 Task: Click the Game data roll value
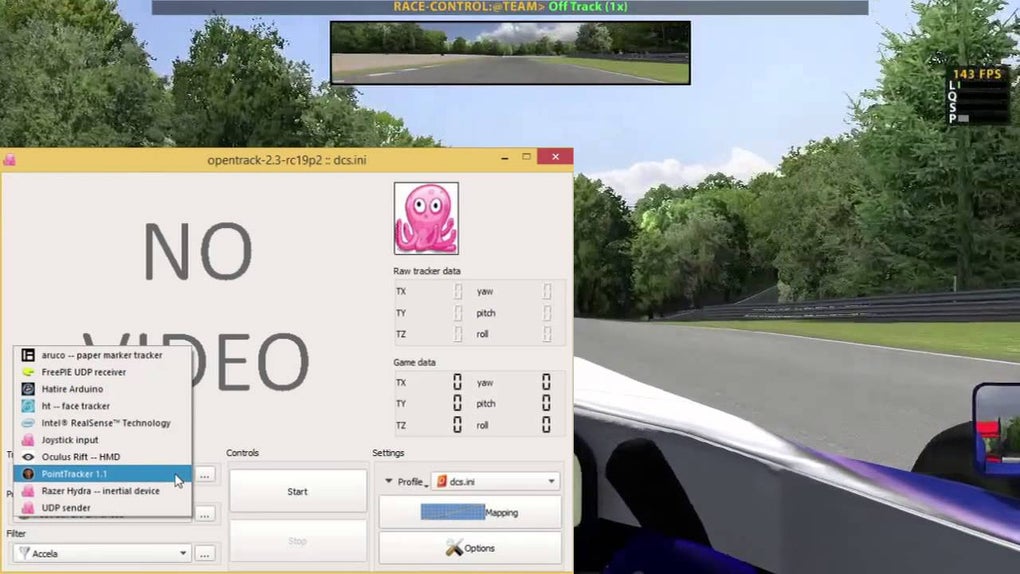pyautogui.click(x=546, y=425)
